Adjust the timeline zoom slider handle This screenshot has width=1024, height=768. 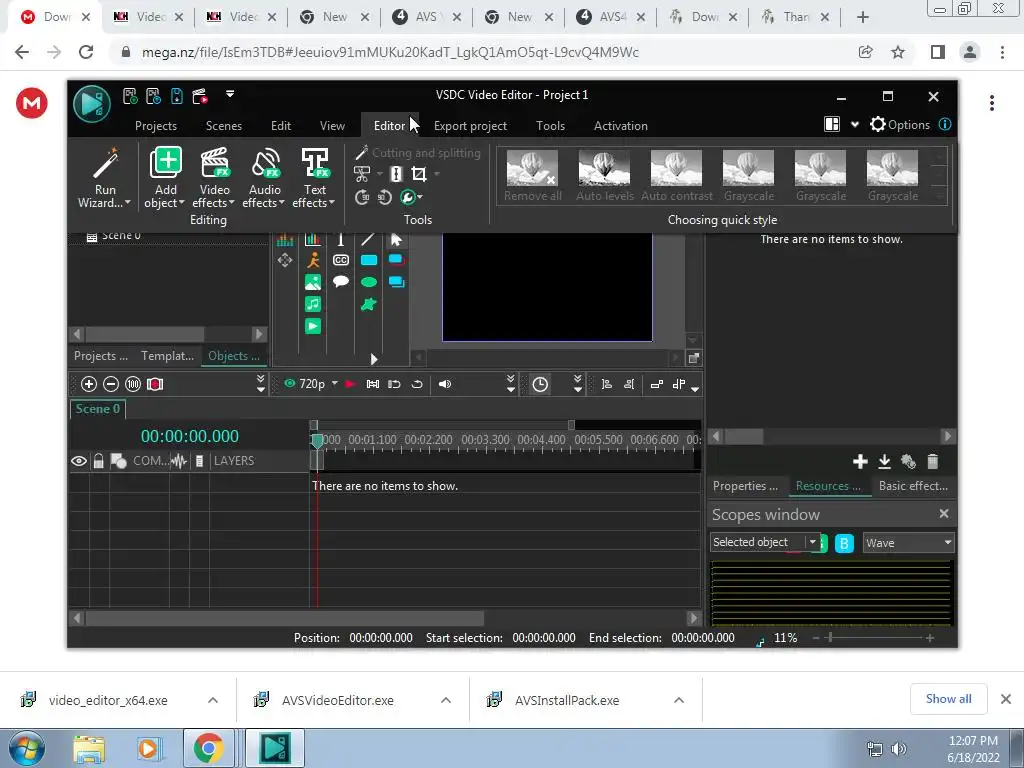pyautogui.click(x=830, y=637)
